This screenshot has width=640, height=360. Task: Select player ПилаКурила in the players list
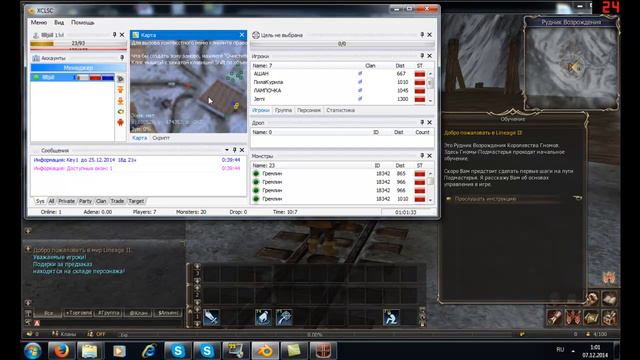pyautogui.click(x=268, y=82)
